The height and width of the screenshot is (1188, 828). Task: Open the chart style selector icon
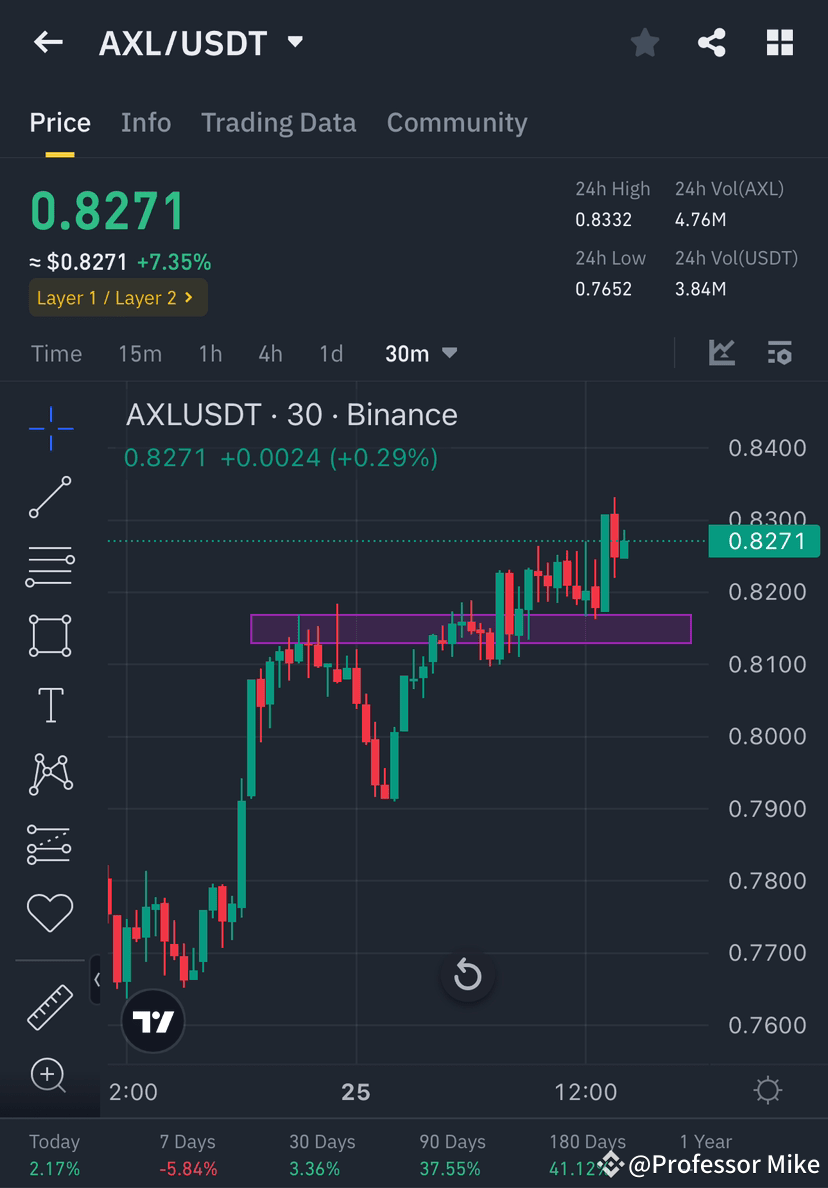tap(722, 353)
